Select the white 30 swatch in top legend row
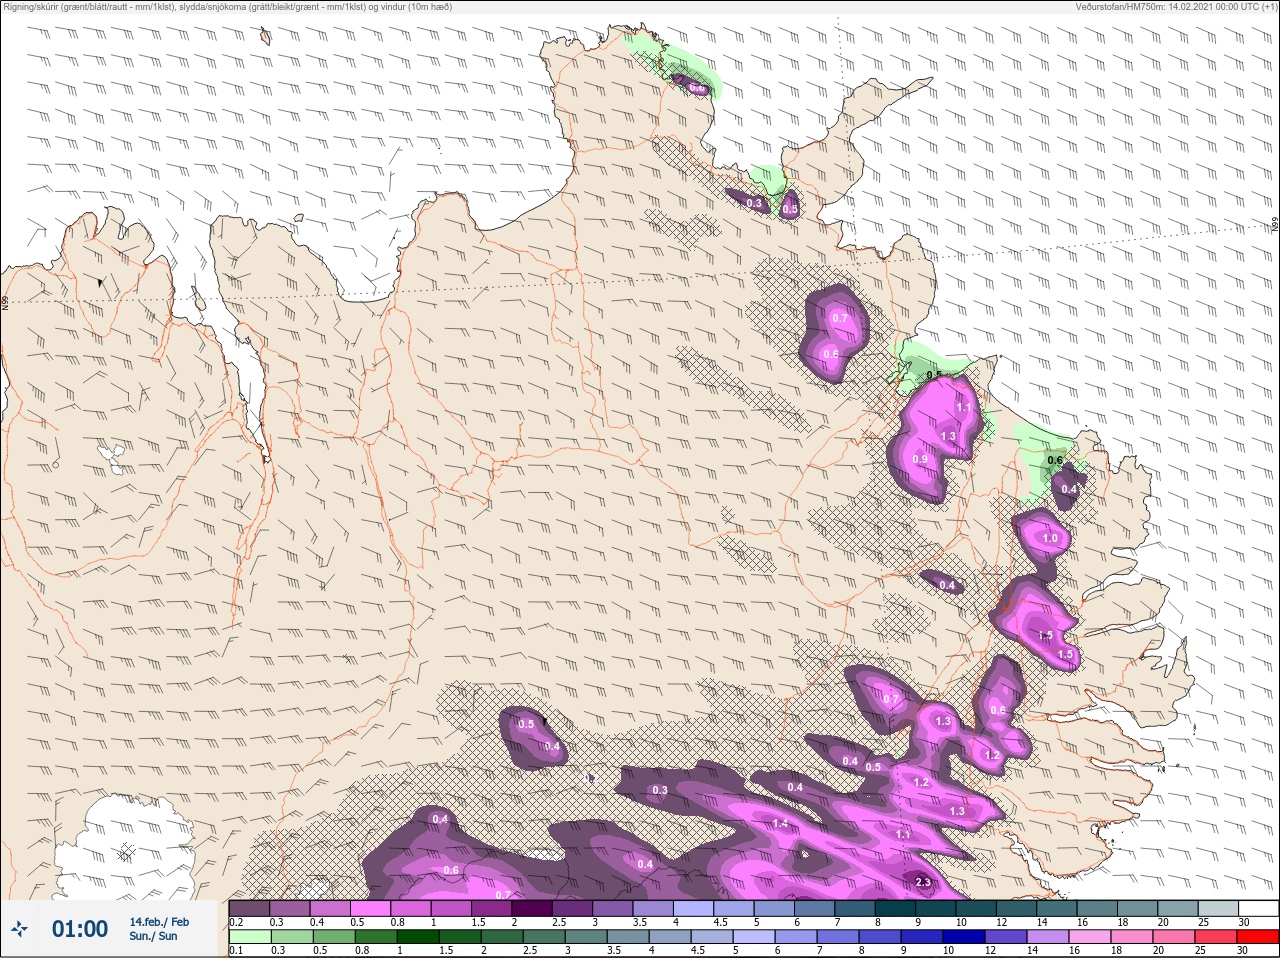 point(1258,908)
